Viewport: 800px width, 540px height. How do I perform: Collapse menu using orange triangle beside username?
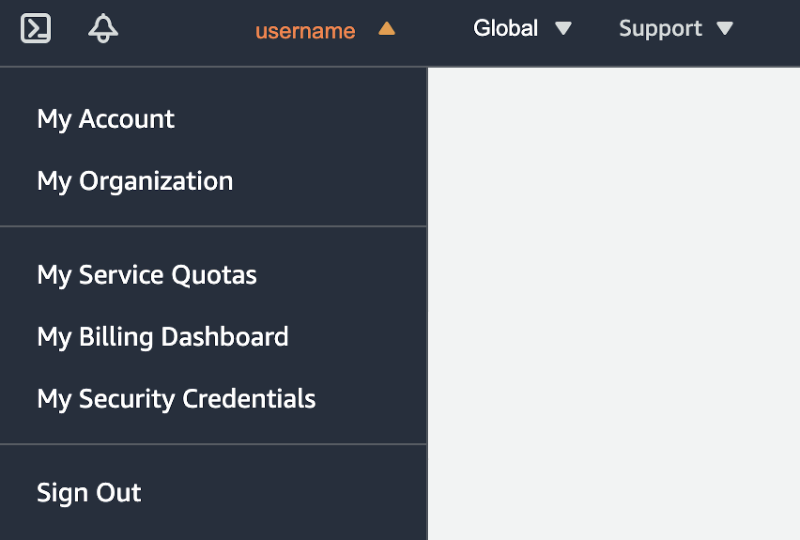(387, 29)
